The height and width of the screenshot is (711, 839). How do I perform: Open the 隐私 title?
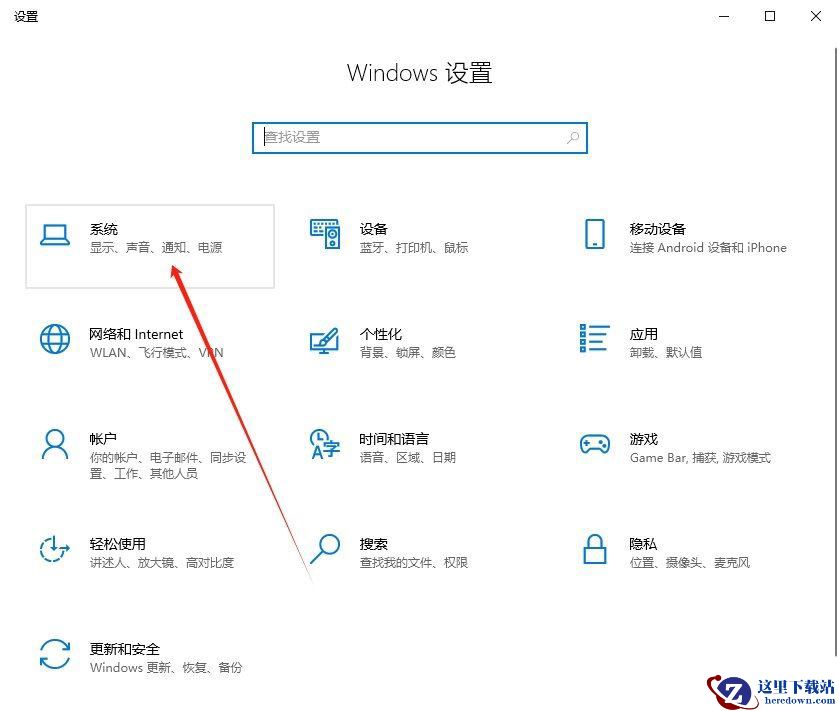click(643, 544)
